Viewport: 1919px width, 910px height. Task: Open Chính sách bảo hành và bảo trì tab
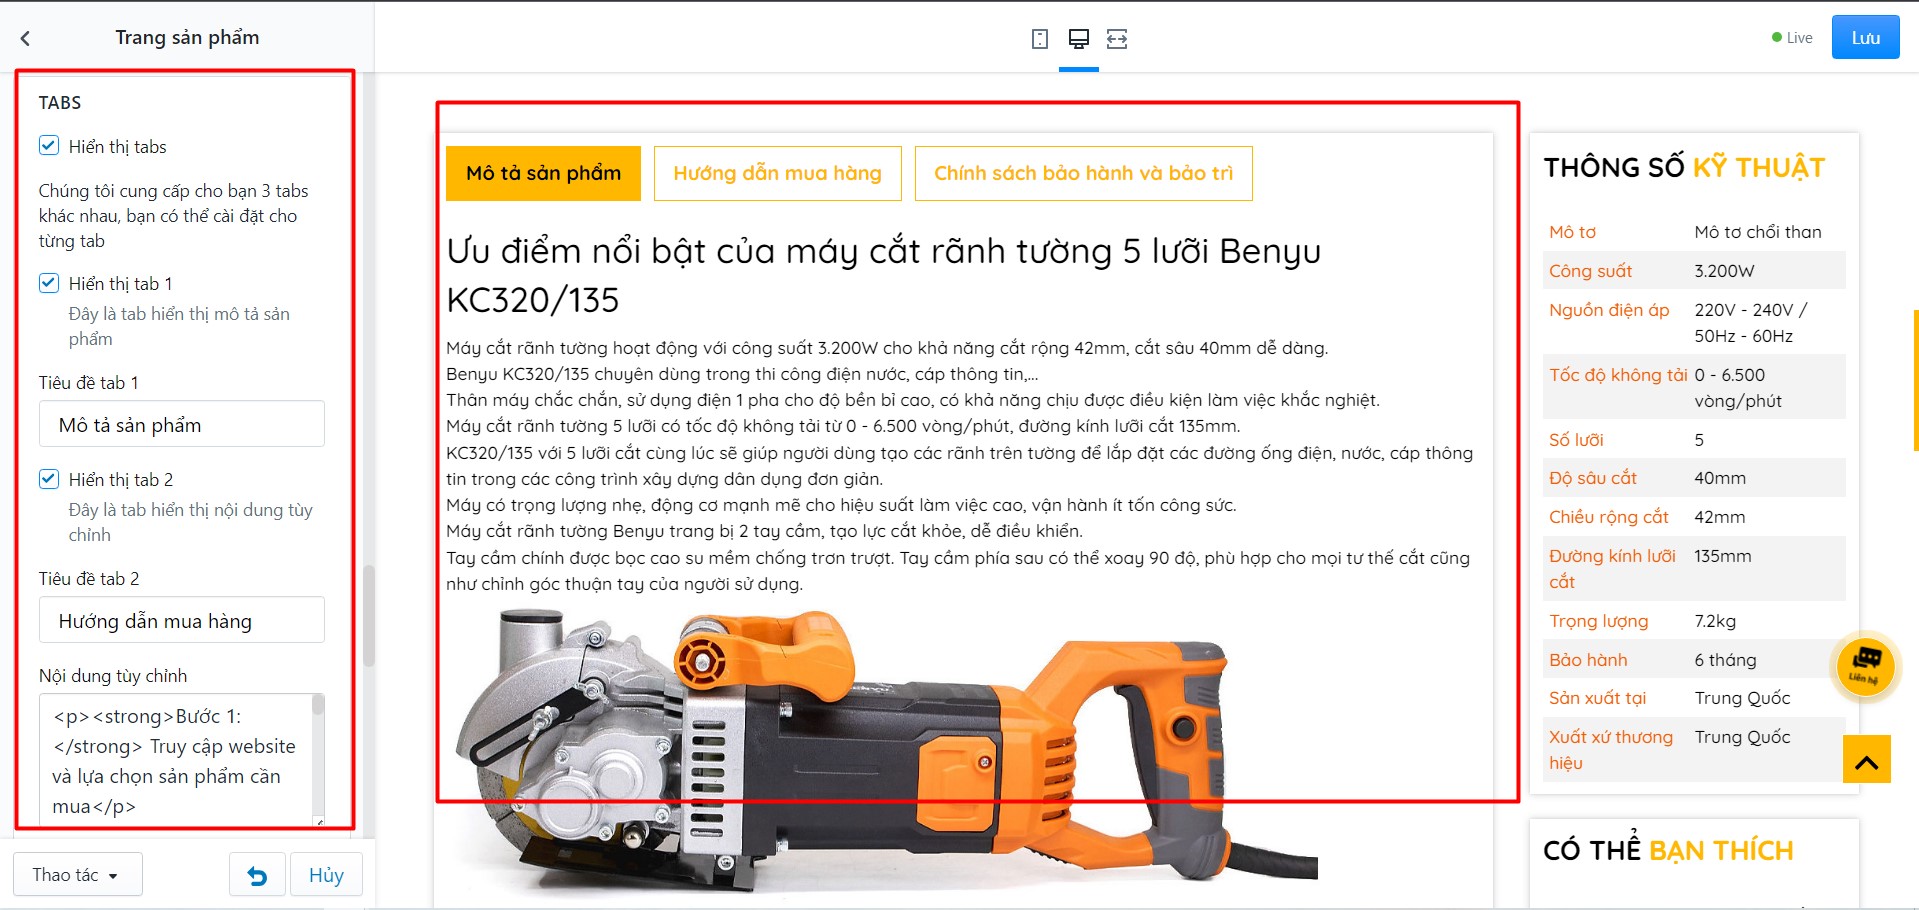[1084, 173]
